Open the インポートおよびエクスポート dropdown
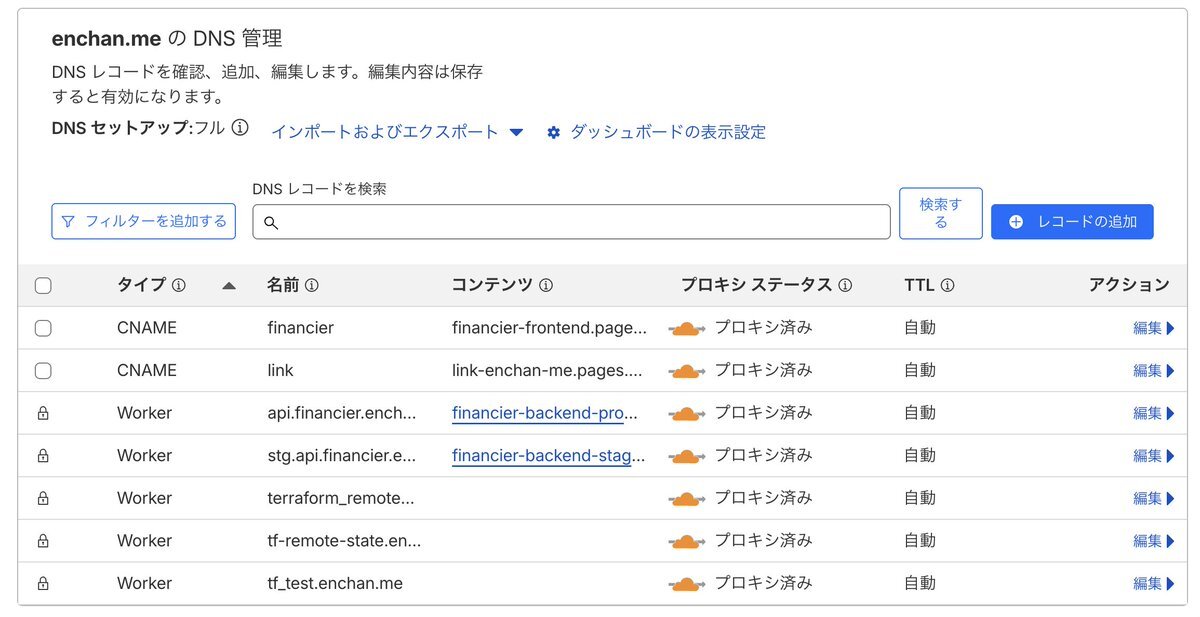1200x617 pixels. (x=397, y=132)
